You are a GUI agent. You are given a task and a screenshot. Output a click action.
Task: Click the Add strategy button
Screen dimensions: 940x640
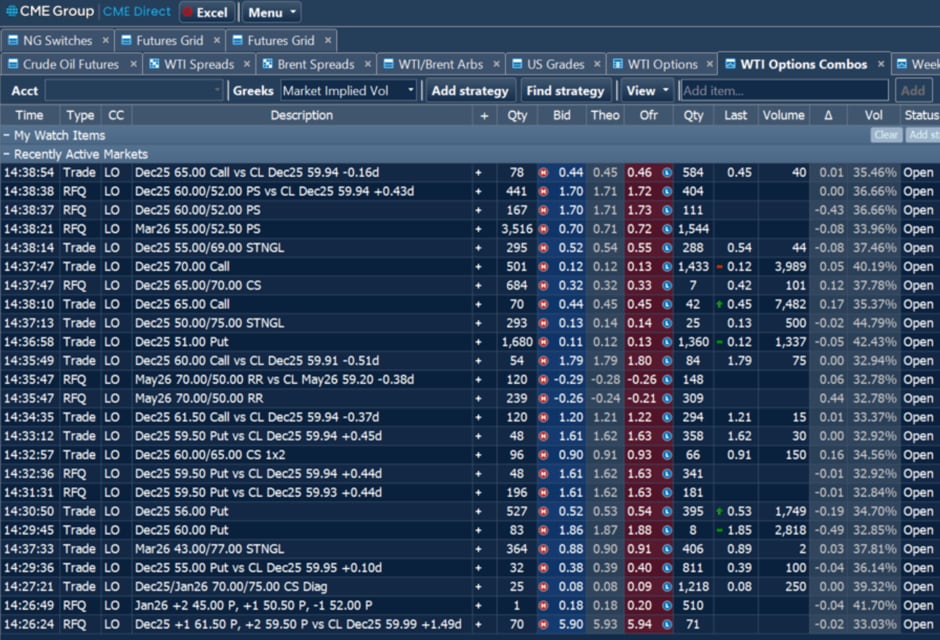click(x=470, y=91)
